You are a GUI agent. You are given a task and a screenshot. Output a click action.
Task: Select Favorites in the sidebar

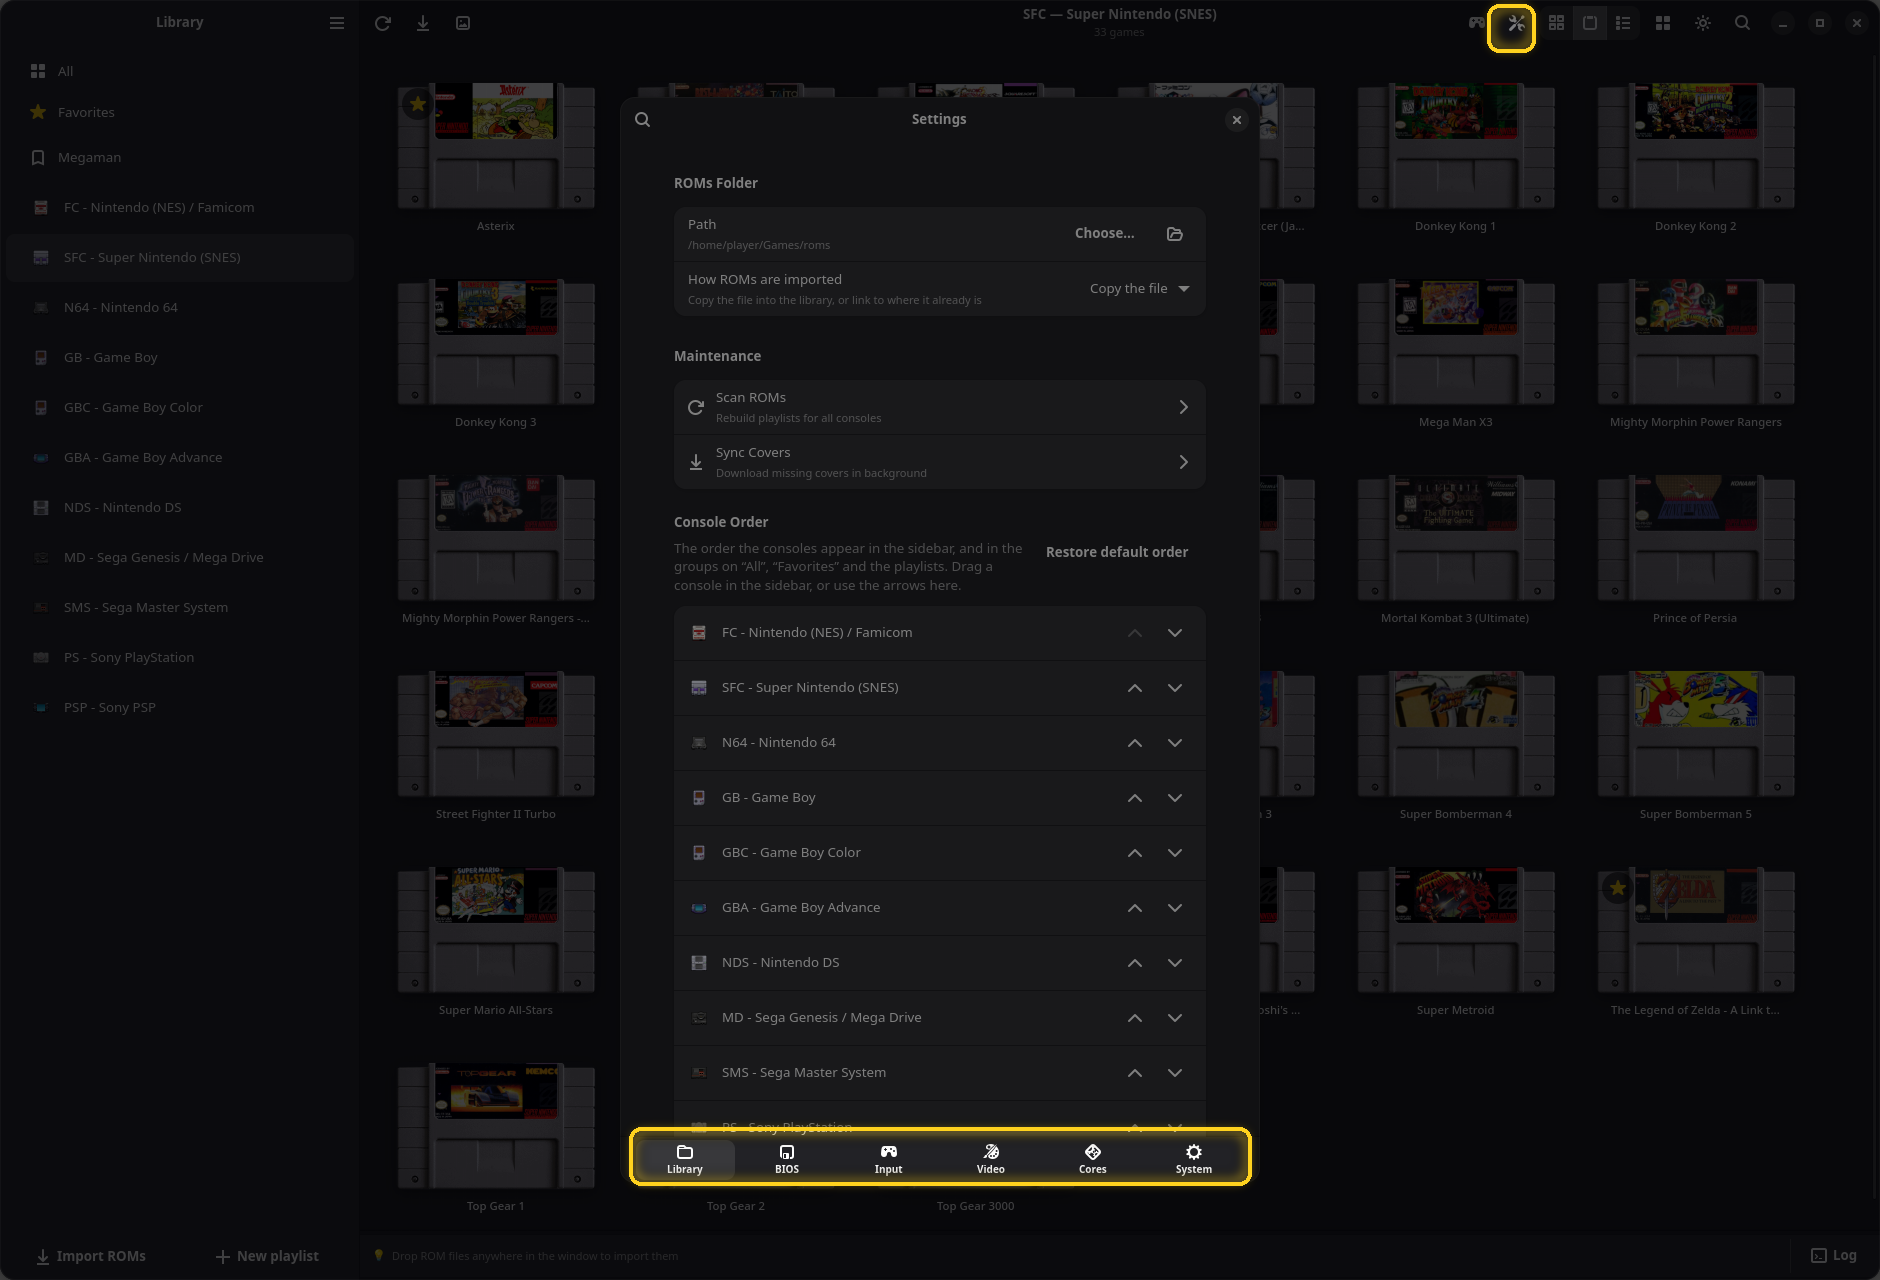tap(180, 112)
